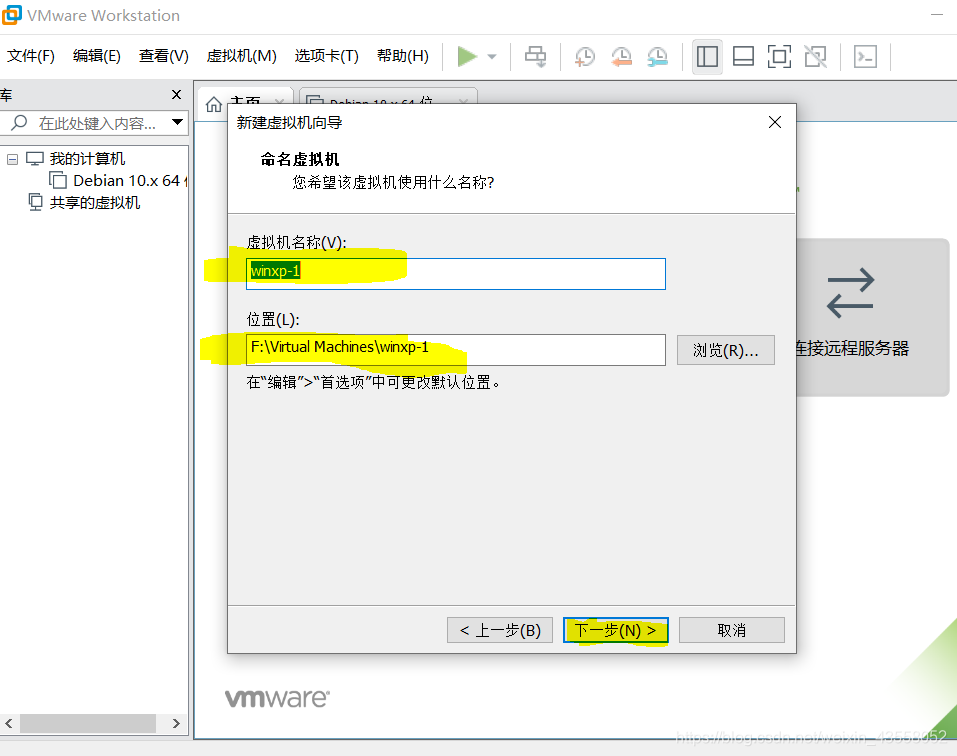Screen dimensions: 957x756
Task: Click the Revert to Snapshot icon
Action: point(621,57)
